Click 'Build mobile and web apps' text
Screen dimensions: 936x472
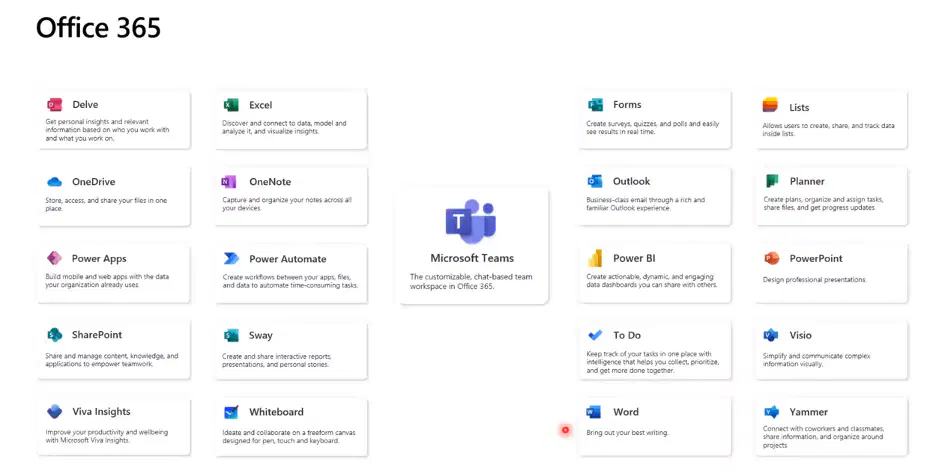pyautogui.click(x=107, y=280)
